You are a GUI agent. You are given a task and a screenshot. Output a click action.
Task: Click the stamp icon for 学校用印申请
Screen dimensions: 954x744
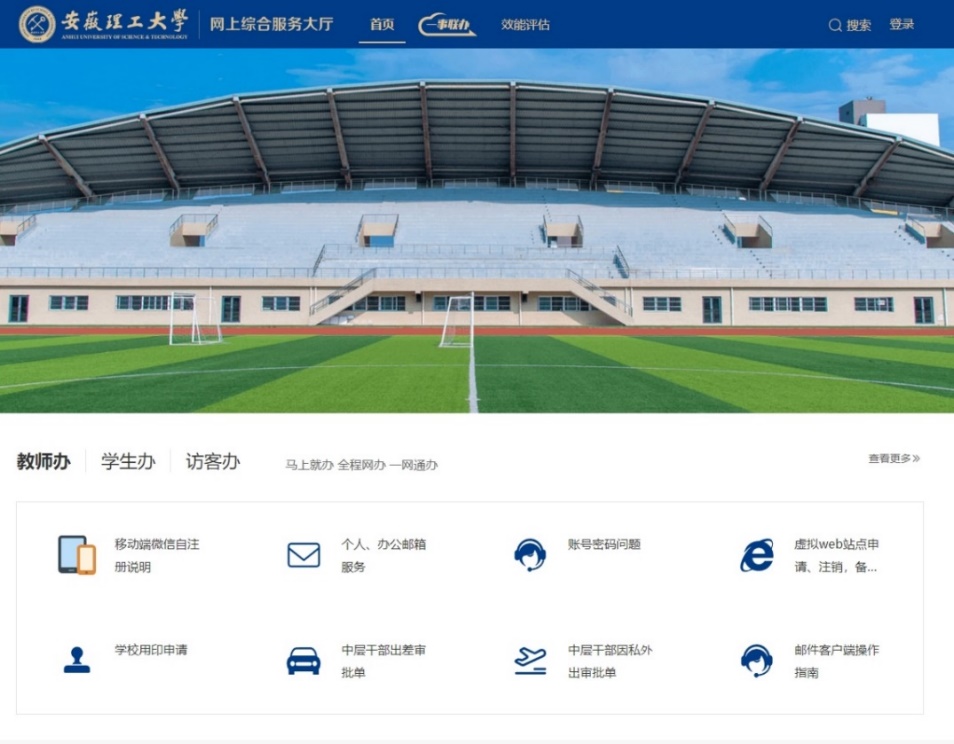coord(77,660)
